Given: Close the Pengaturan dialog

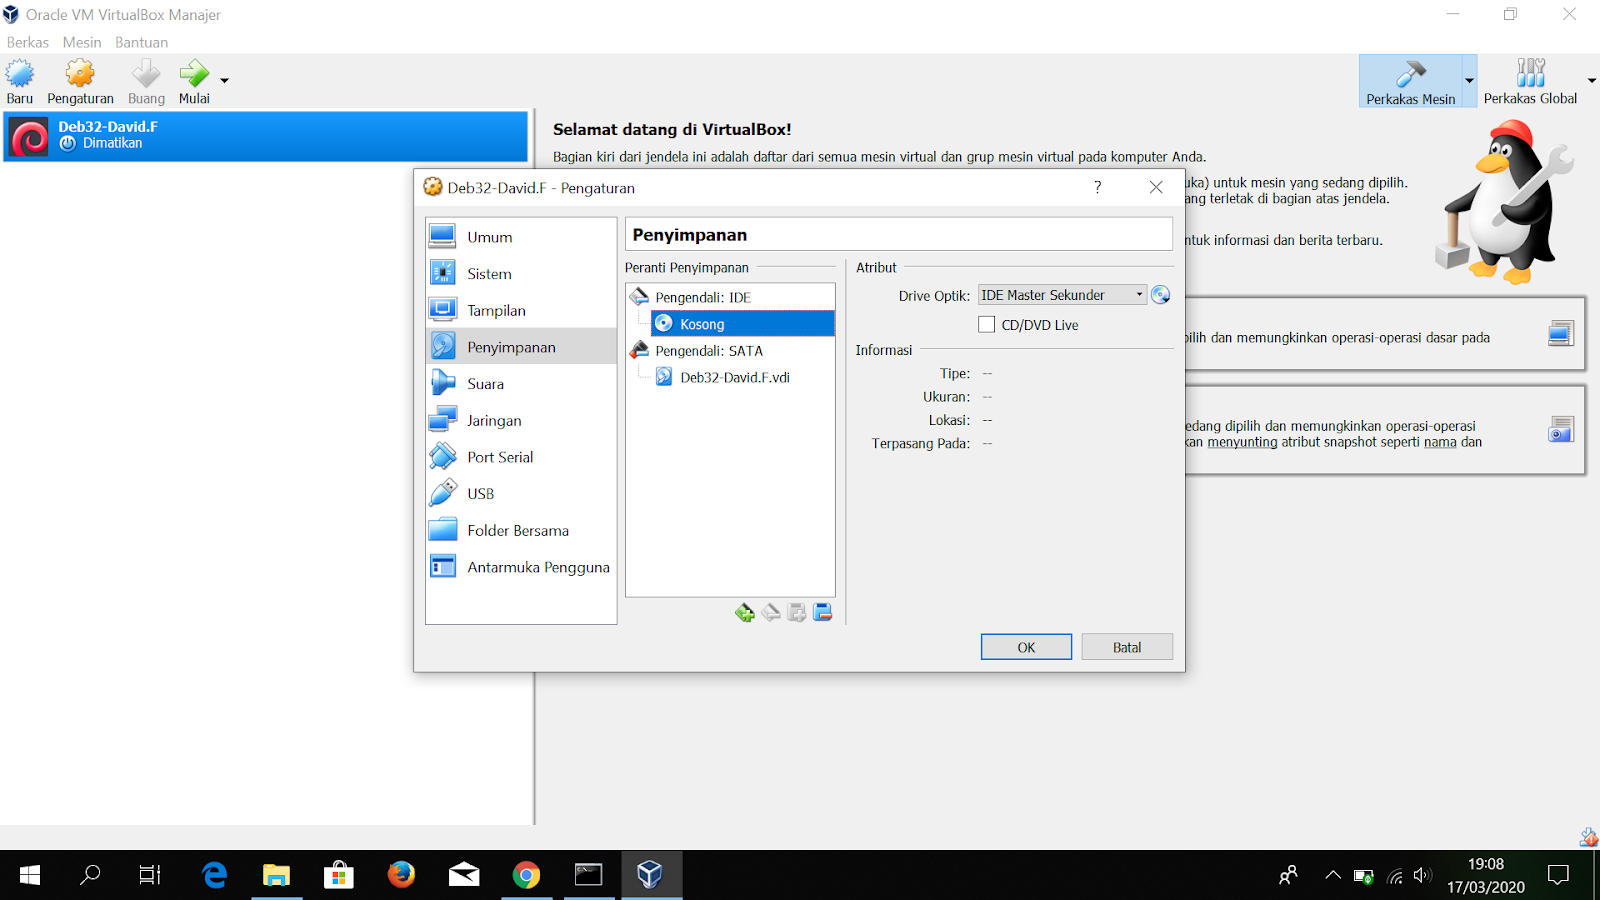Looking at the screenshot, I should [x=1156, y=187].
